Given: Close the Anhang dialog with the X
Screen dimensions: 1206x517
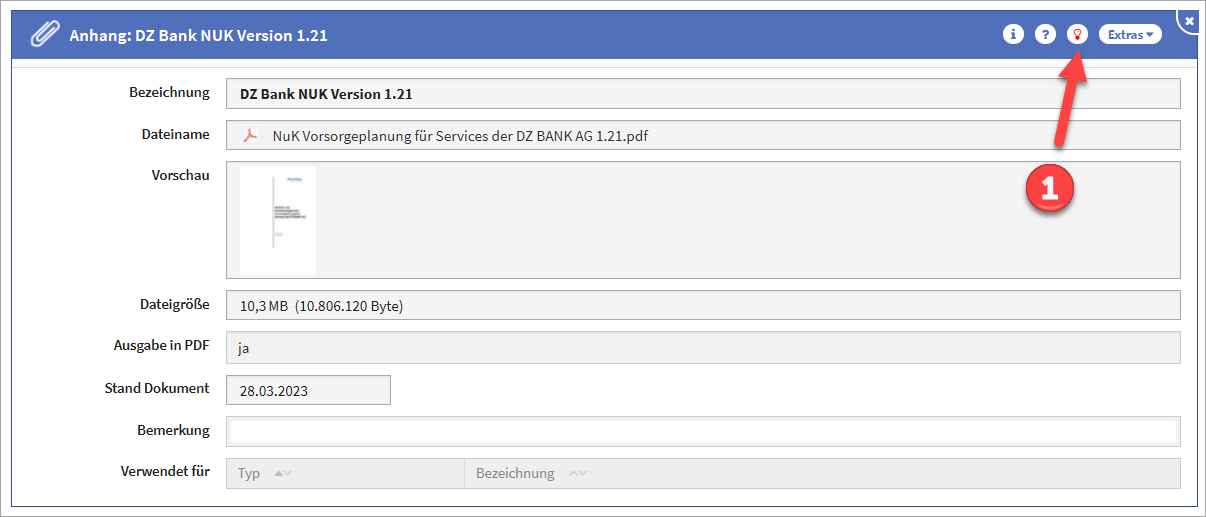Looking at the screenshot, I should [x=1189, y=20].
